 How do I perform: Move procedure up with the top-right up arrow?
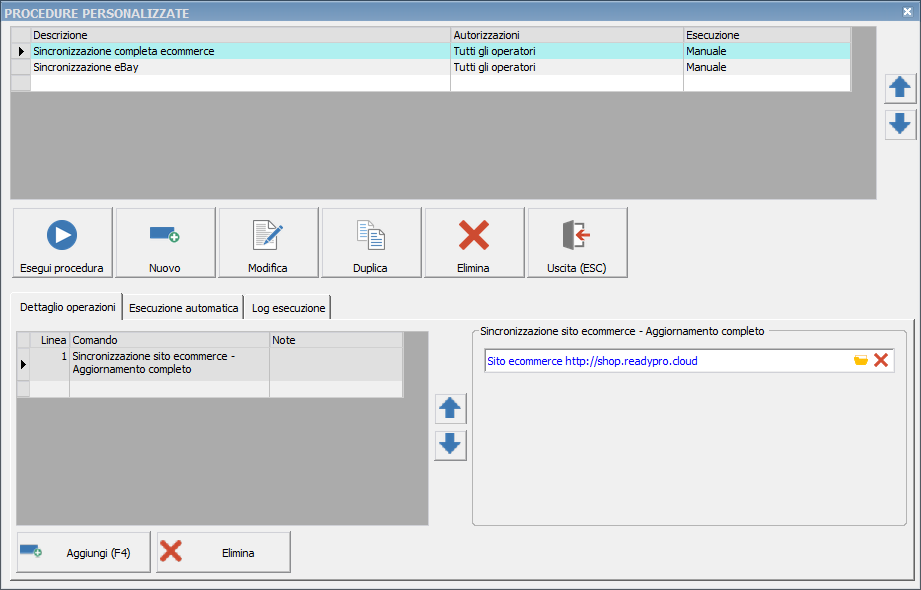(900, 88)
